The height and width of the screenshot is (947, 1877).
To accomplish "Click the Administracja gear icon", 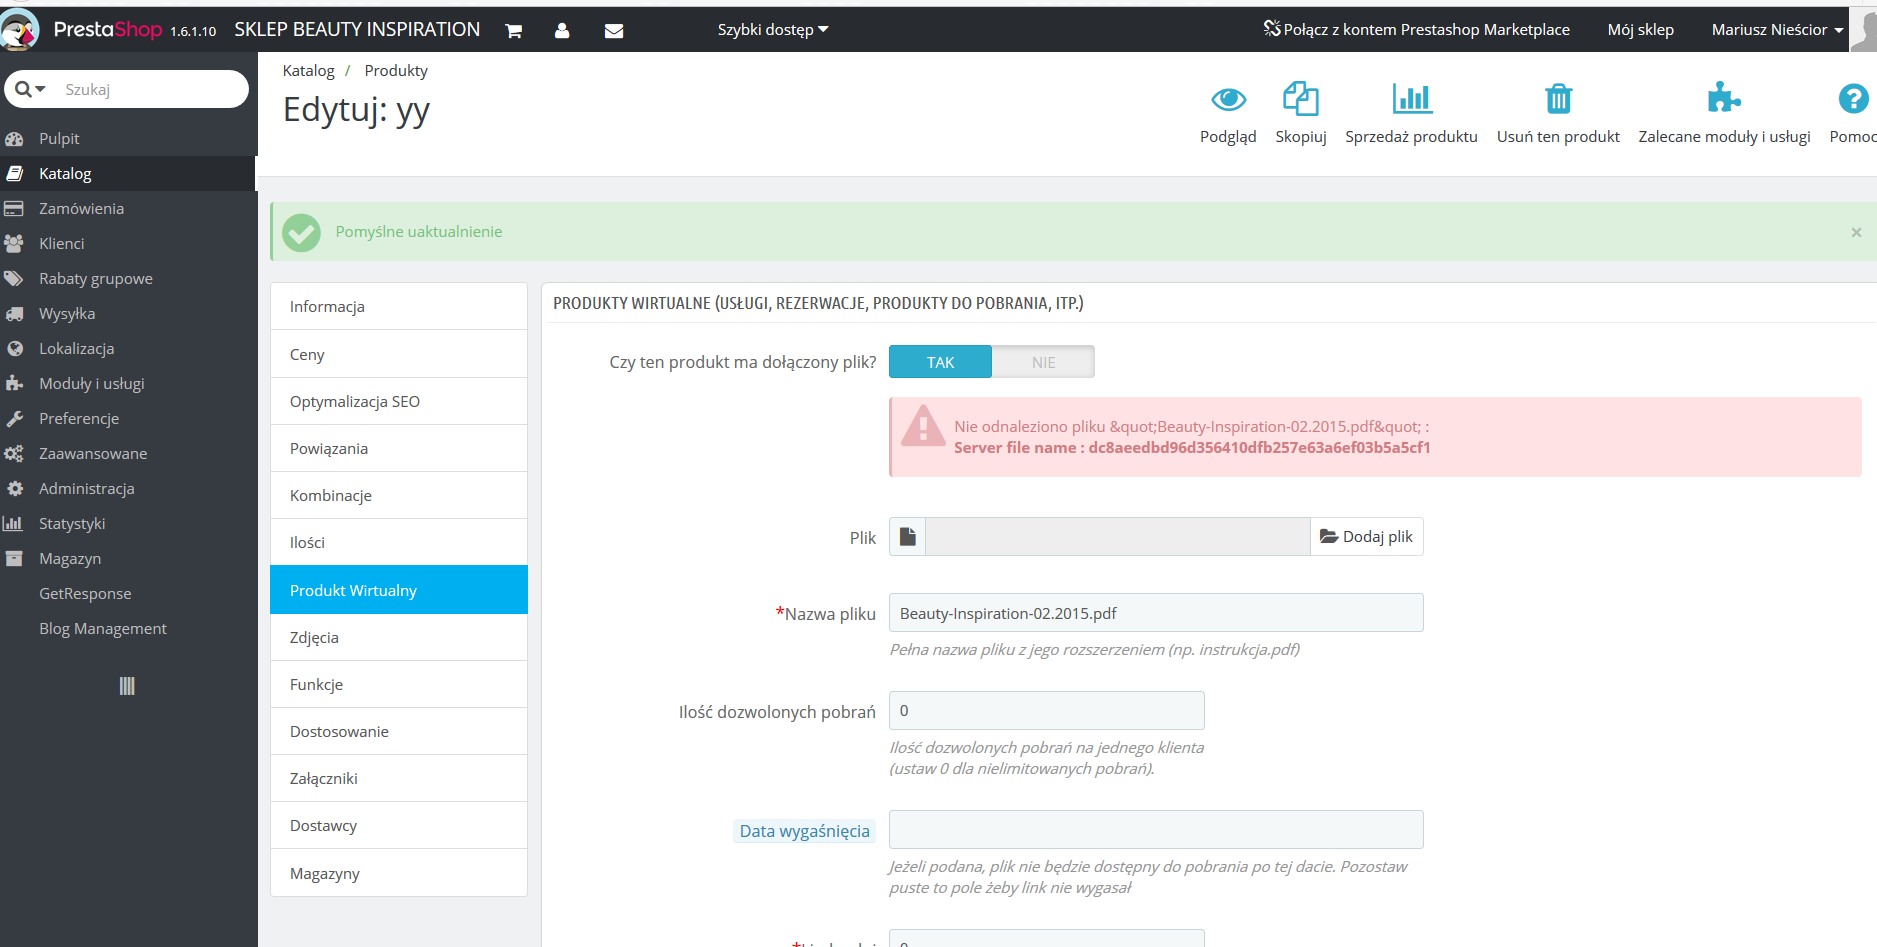I will coord(14,489).
